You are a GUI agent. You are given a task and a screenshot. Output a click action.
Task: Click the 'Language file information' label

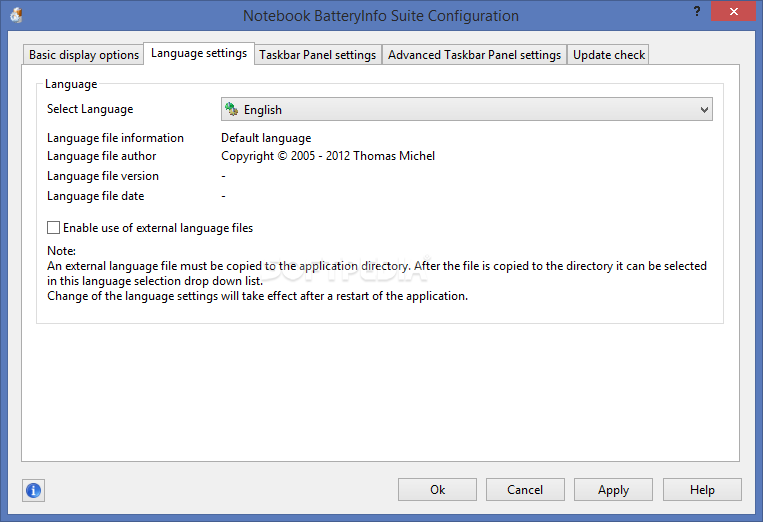(x=115, y=138)
